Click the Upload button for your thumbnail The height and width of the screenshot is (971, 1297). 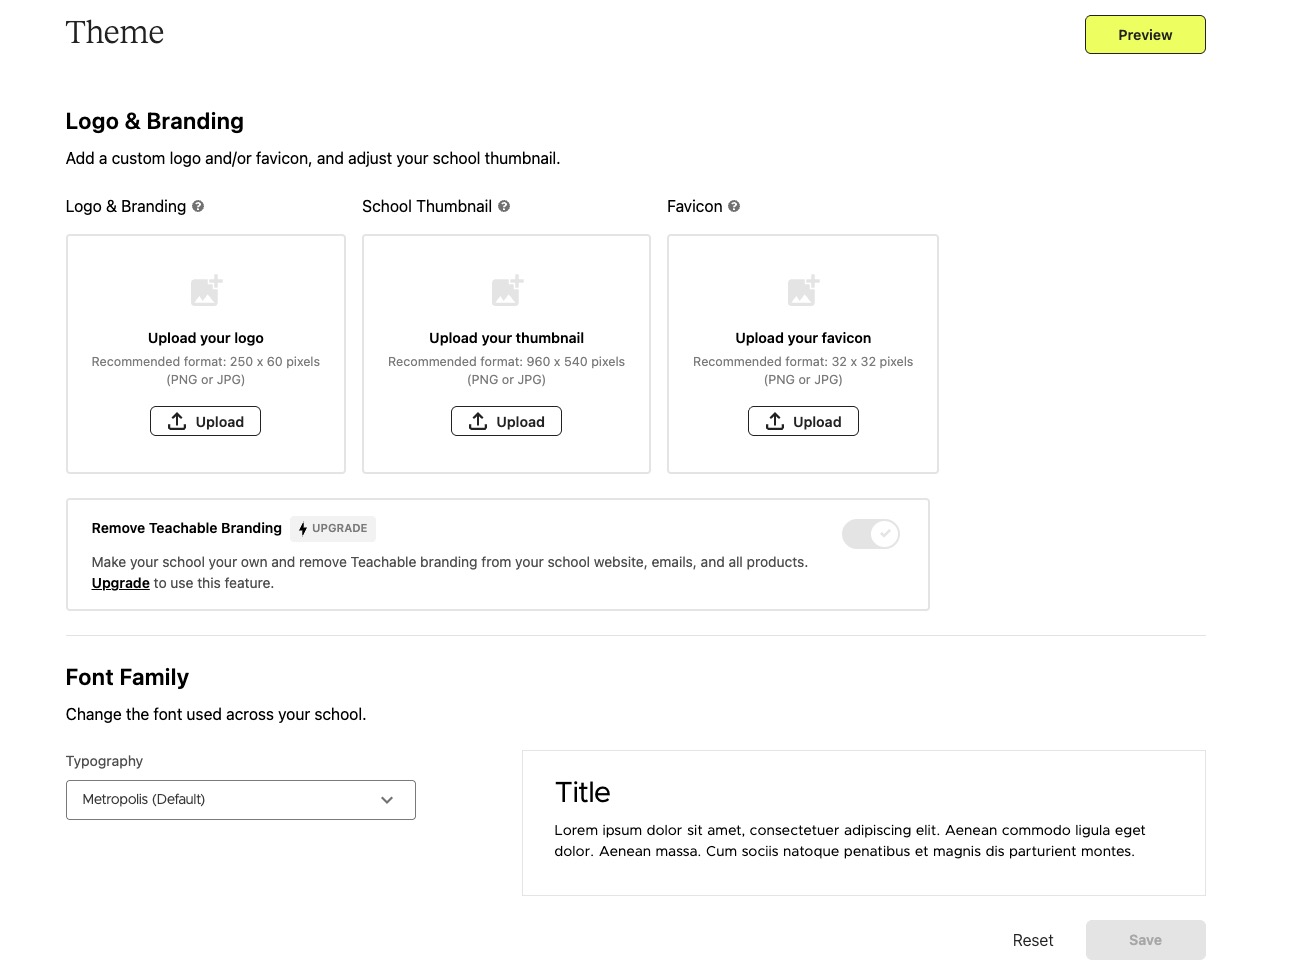[507, 421]
